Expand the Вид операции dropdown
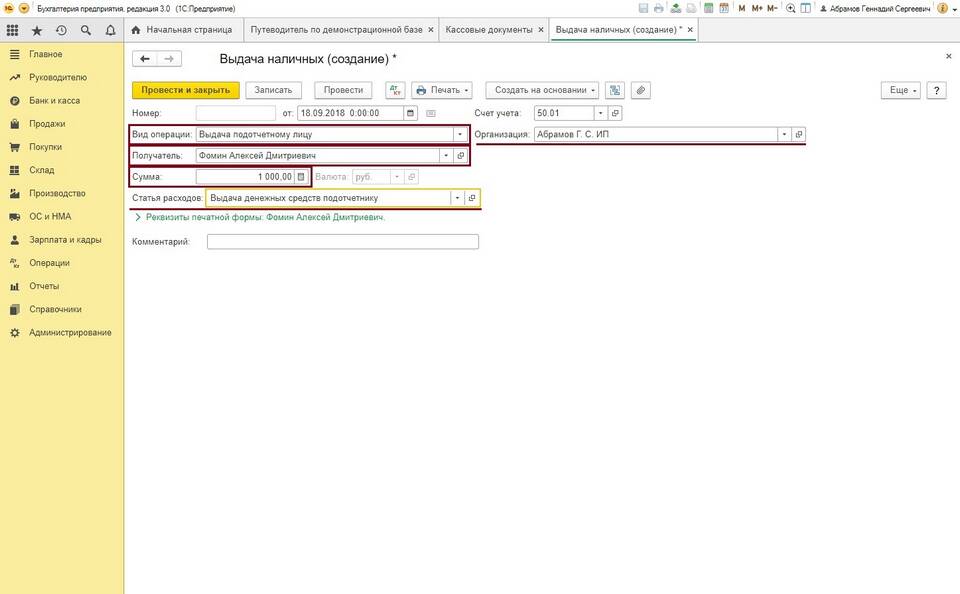This screenshot has width=960, height=594. (x=460, y=134)
